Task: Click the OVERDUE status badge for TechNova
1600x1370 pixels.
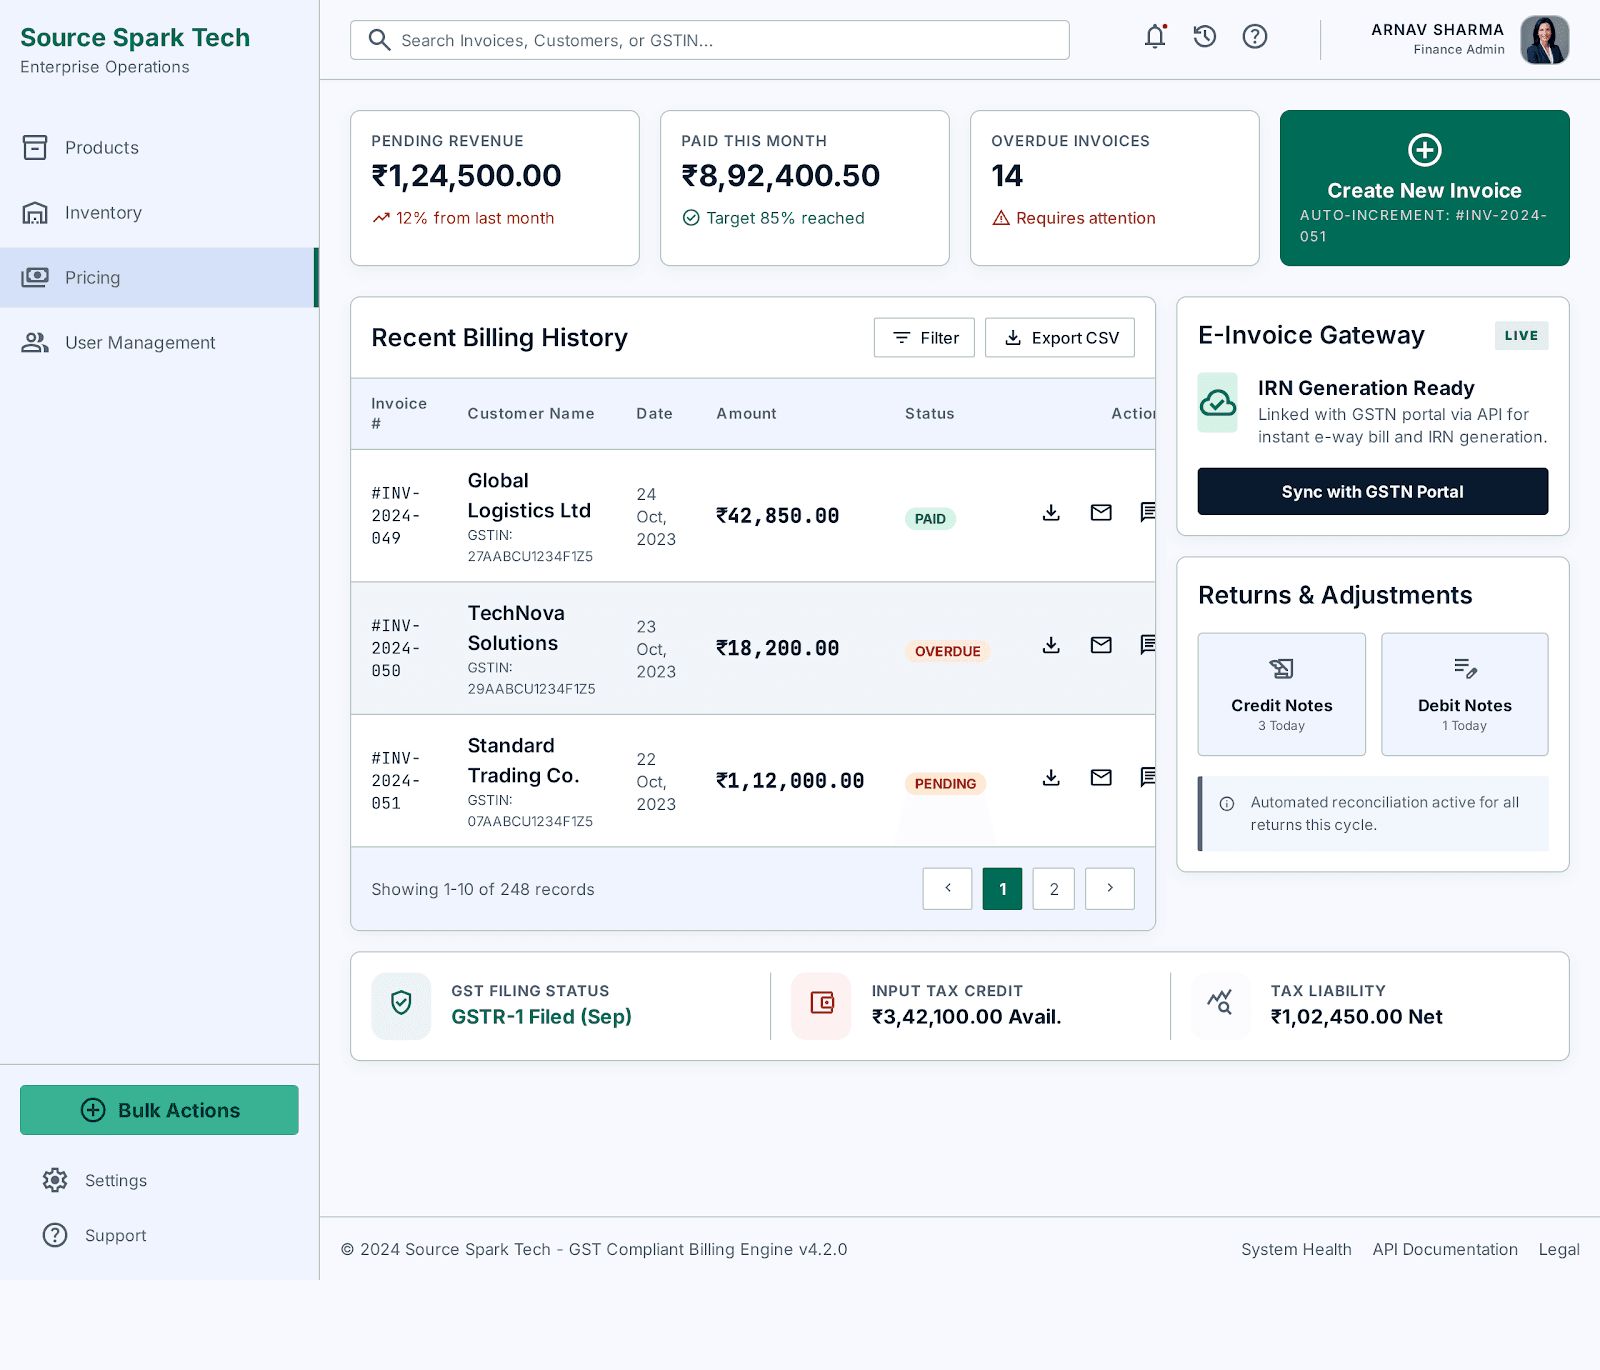Action: (948, 651)
